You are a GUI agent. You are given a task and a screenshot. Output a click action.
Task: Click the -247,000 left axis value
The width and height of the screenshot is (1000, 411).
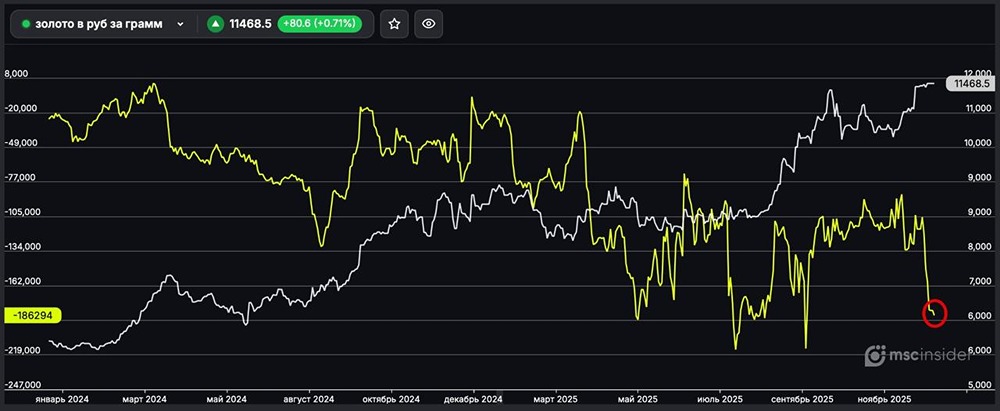pyautogui.click(x=27, y=385)
